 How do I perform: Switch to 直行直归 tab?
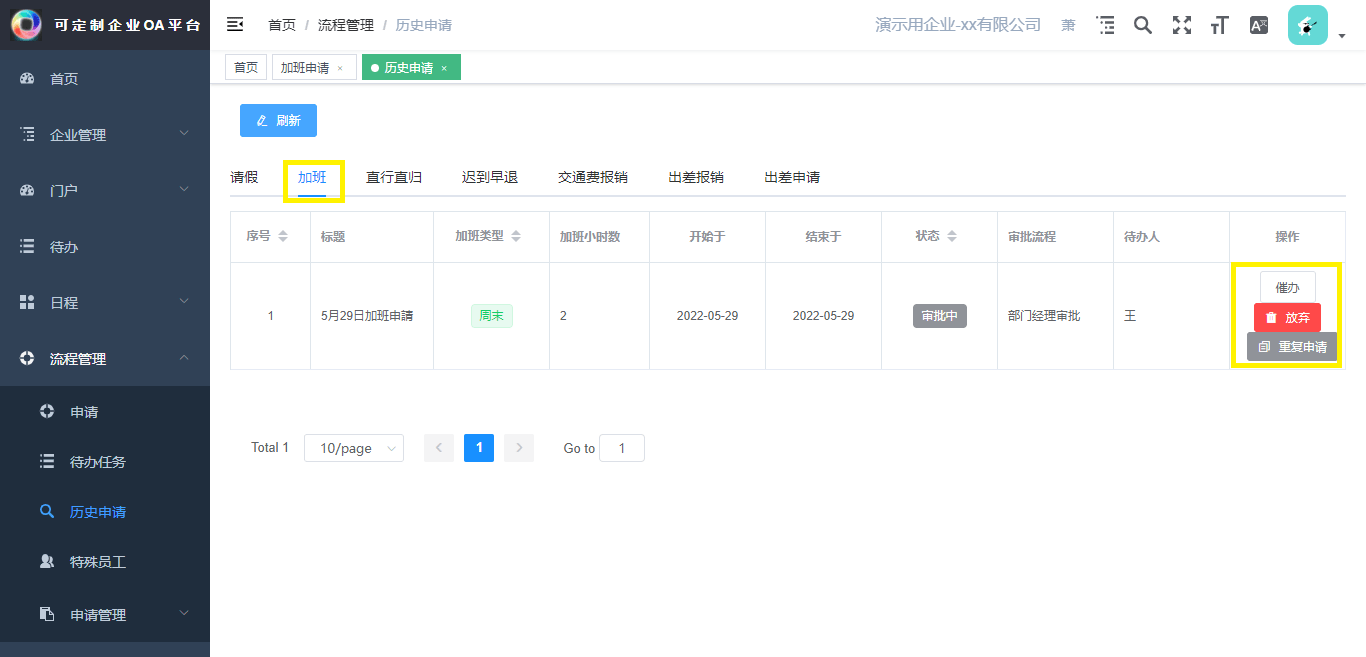[394, 177]
